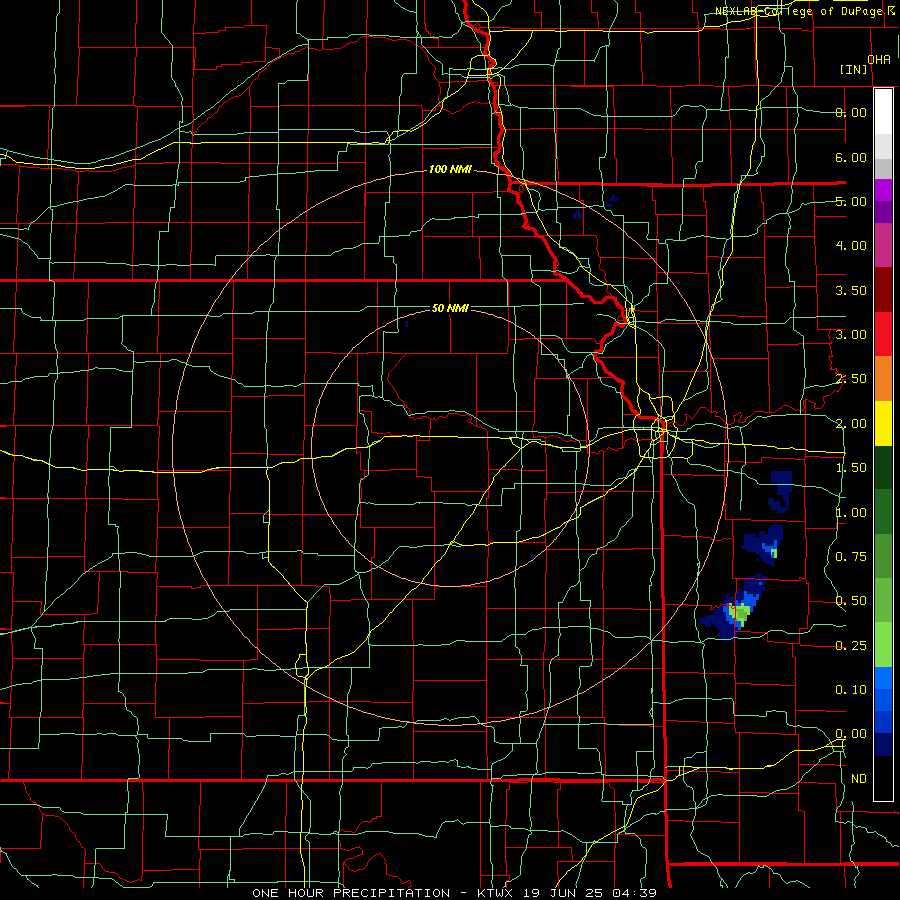900x900 pixels.
Task: Click the 0.10 legend value
Action: [x=851, y=690]
